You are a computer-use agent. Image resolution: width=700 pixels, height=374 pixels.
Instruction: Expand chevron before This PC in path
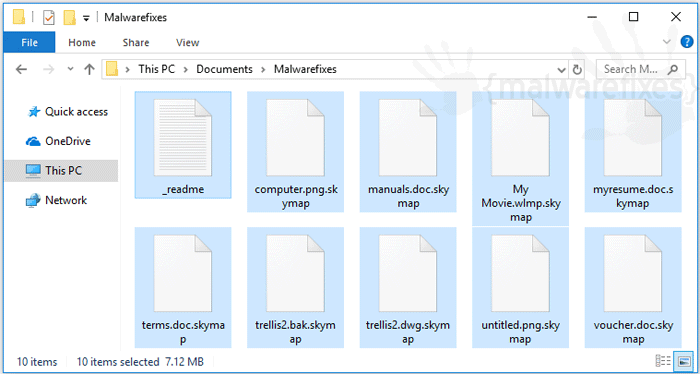[x=128, y=70]
